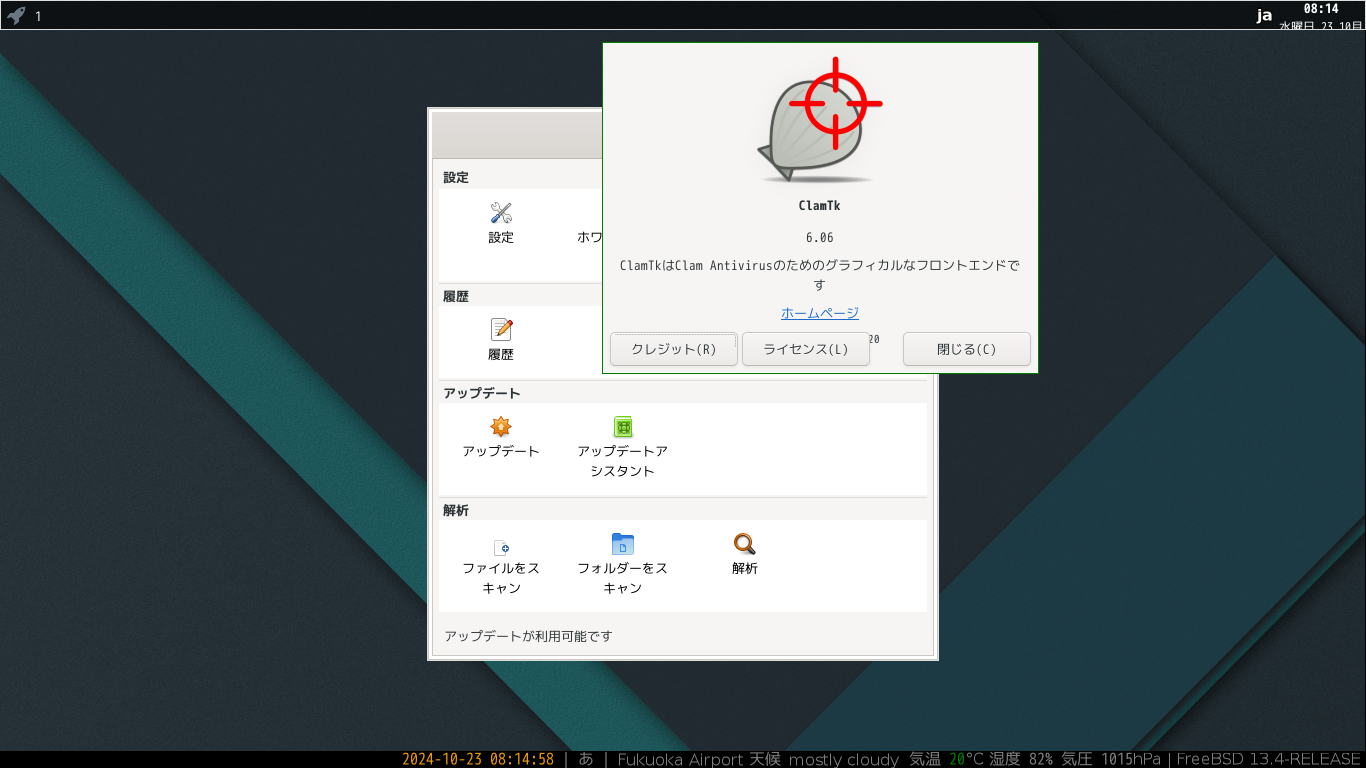
Task: Click the rocket launcher icon in top bar
Action: [16, 15]
